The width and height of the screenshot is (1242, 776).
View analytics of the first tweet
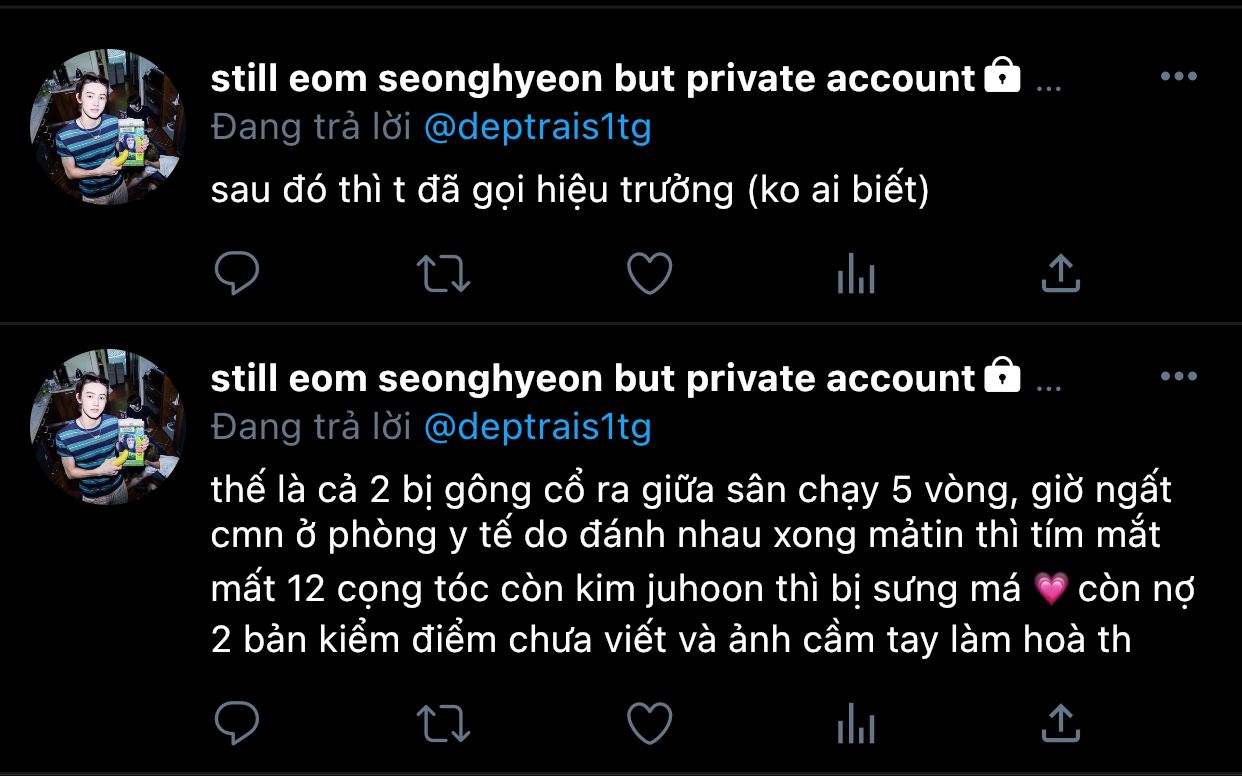[x=856, y=273]
